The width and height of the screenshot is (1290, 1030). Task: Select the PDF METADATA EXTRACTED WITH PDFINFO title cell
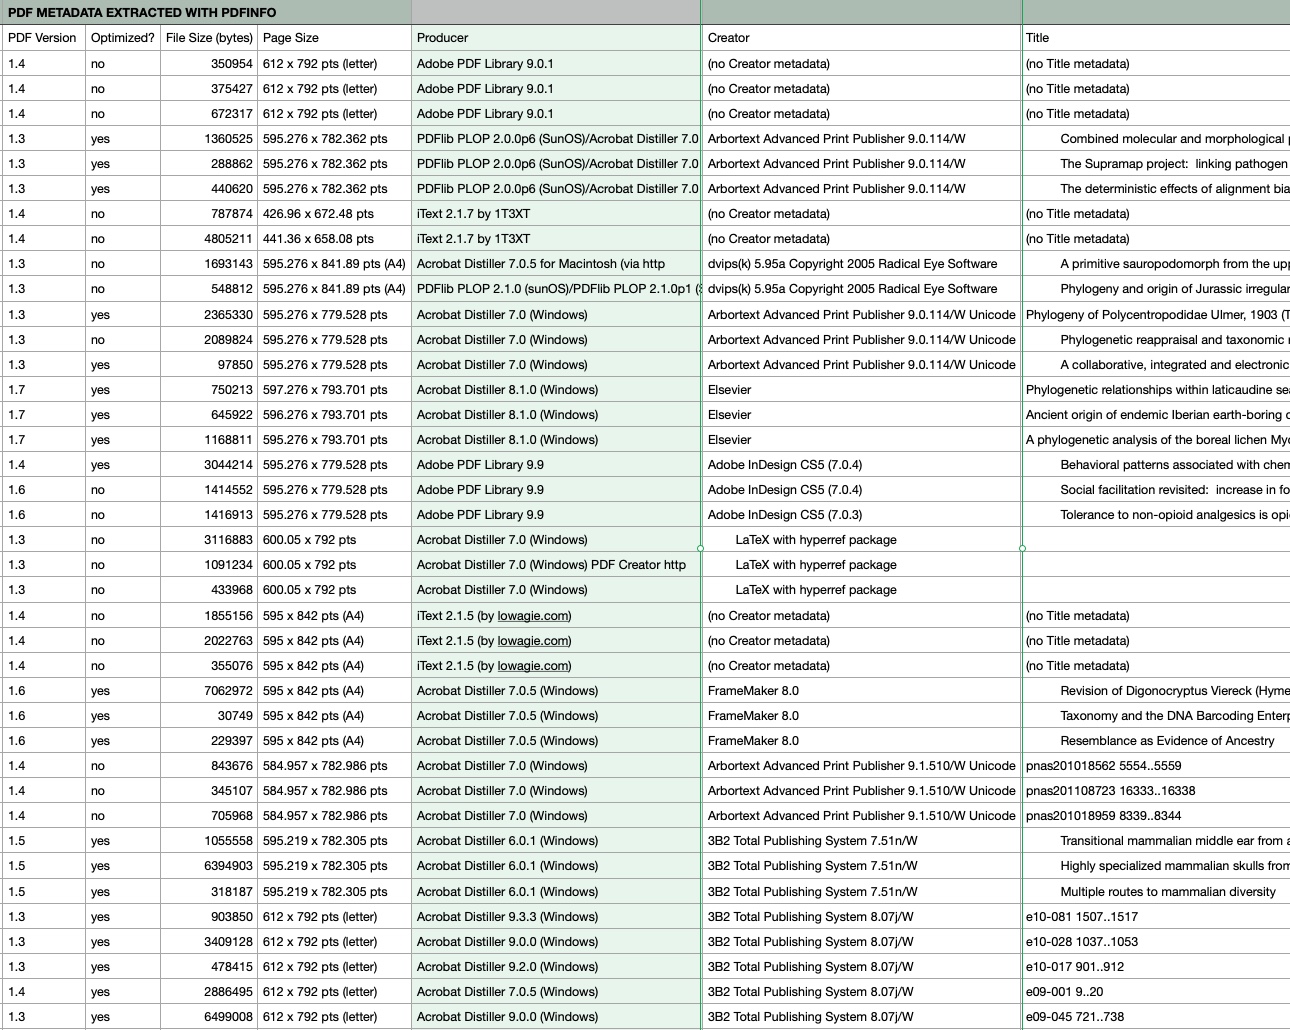coord(142,12)
